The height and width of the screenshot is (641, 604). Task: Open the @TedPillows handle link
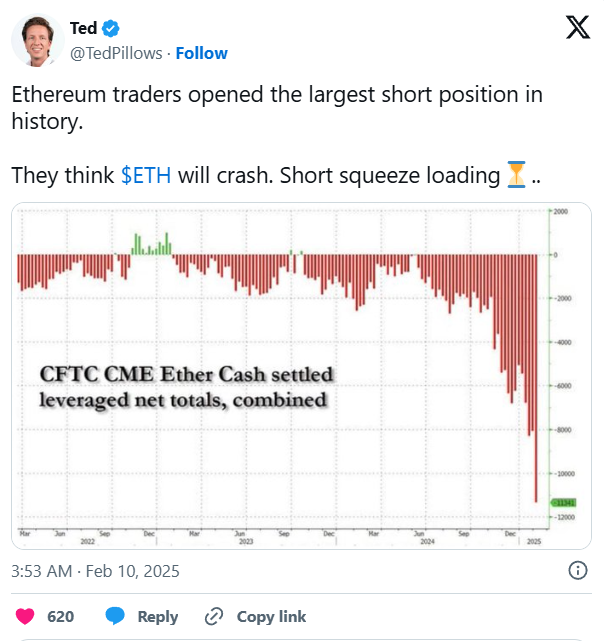(x=116, y=54)
